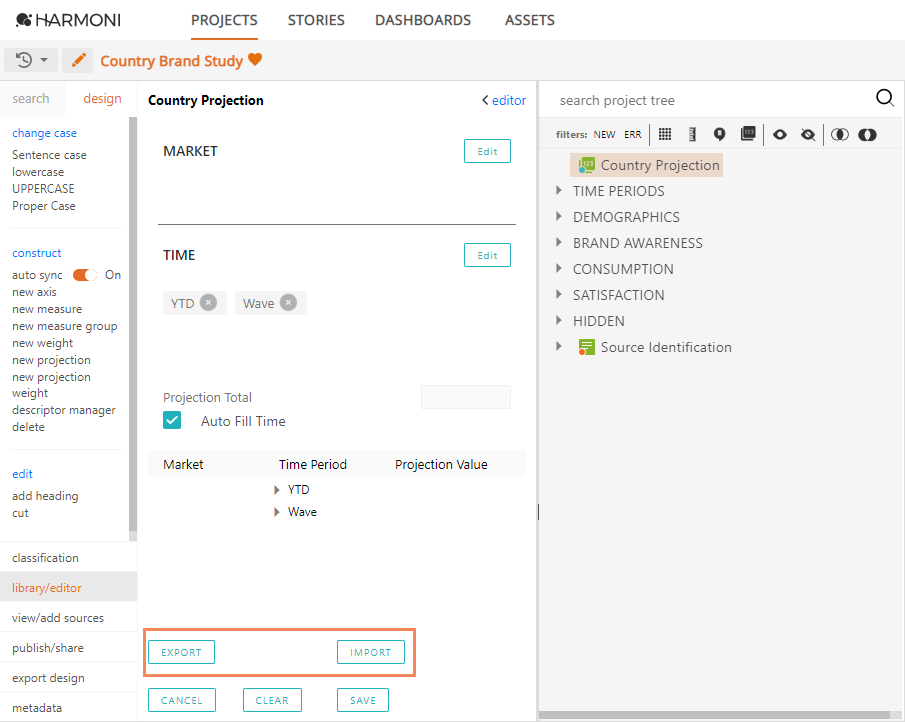
Task: Toggle the visible-items eye filter
Action: (780, 134)
